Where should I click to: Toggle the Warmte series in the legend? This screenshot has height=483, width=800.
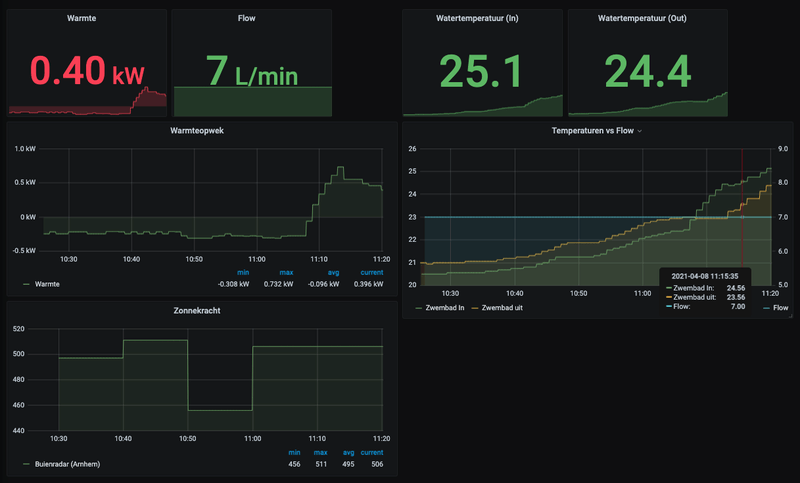click(x=47, y=284)
